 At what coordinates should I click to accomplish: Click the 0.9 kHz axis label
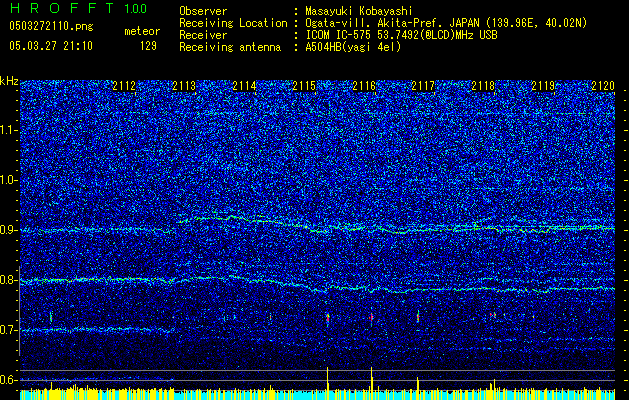[x=8, y=230]
